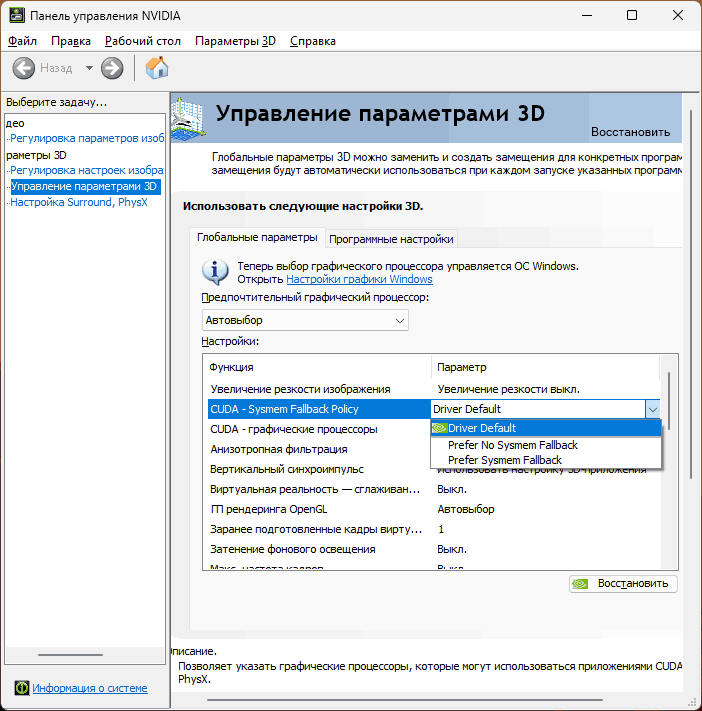
Task: Click the task tree horizontal scrollbar
Action: click(70, 655)
